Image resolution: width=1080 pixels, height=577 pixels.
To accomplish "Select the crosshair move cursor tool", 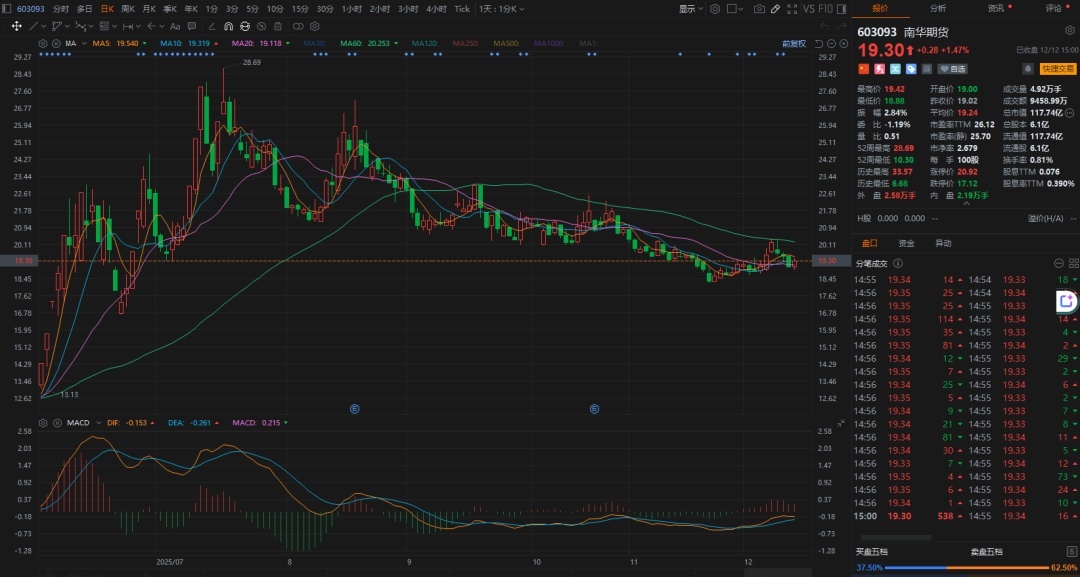I will tap(17, 26).
